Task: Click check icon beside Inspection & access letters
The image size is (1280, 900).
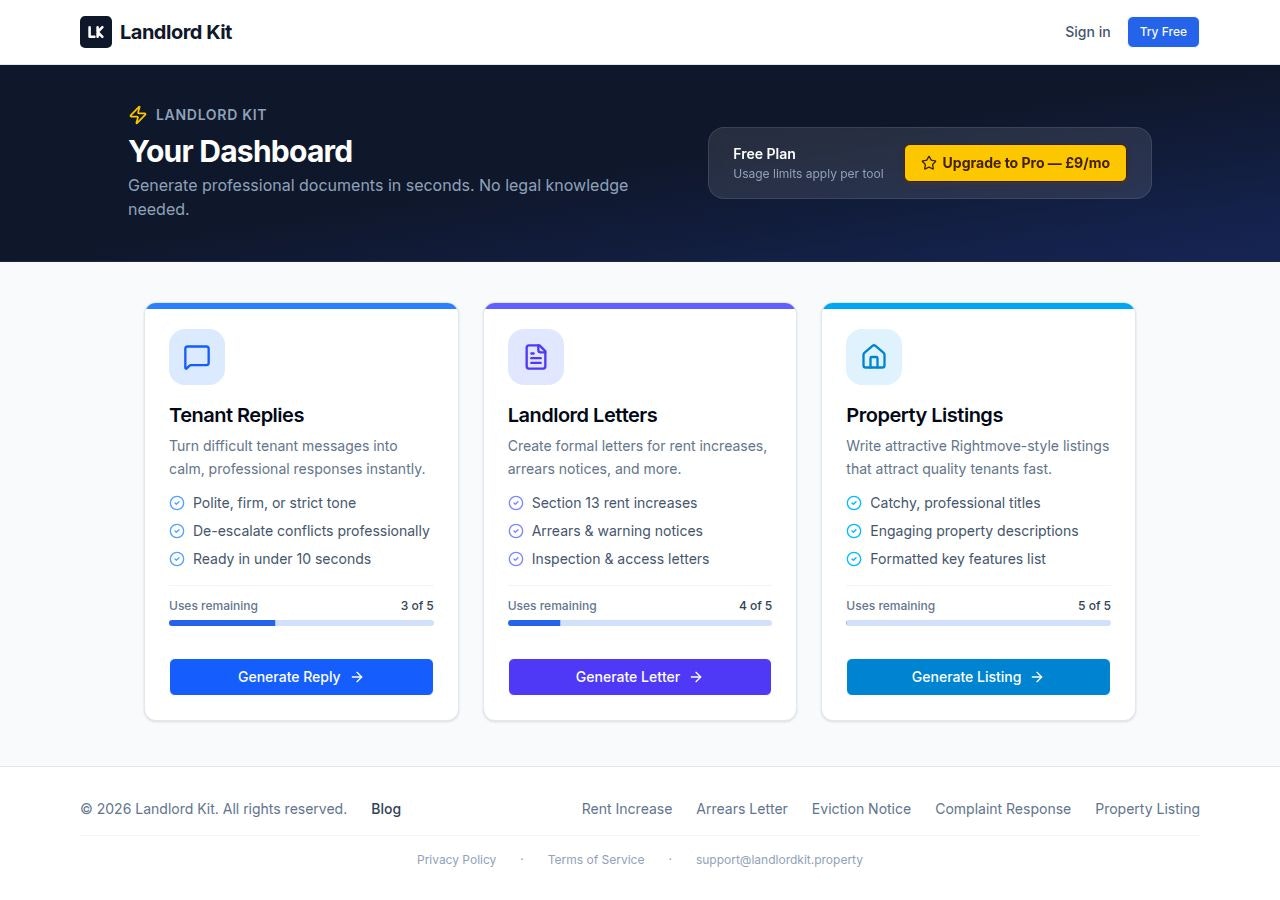Action: pos(516,559)
